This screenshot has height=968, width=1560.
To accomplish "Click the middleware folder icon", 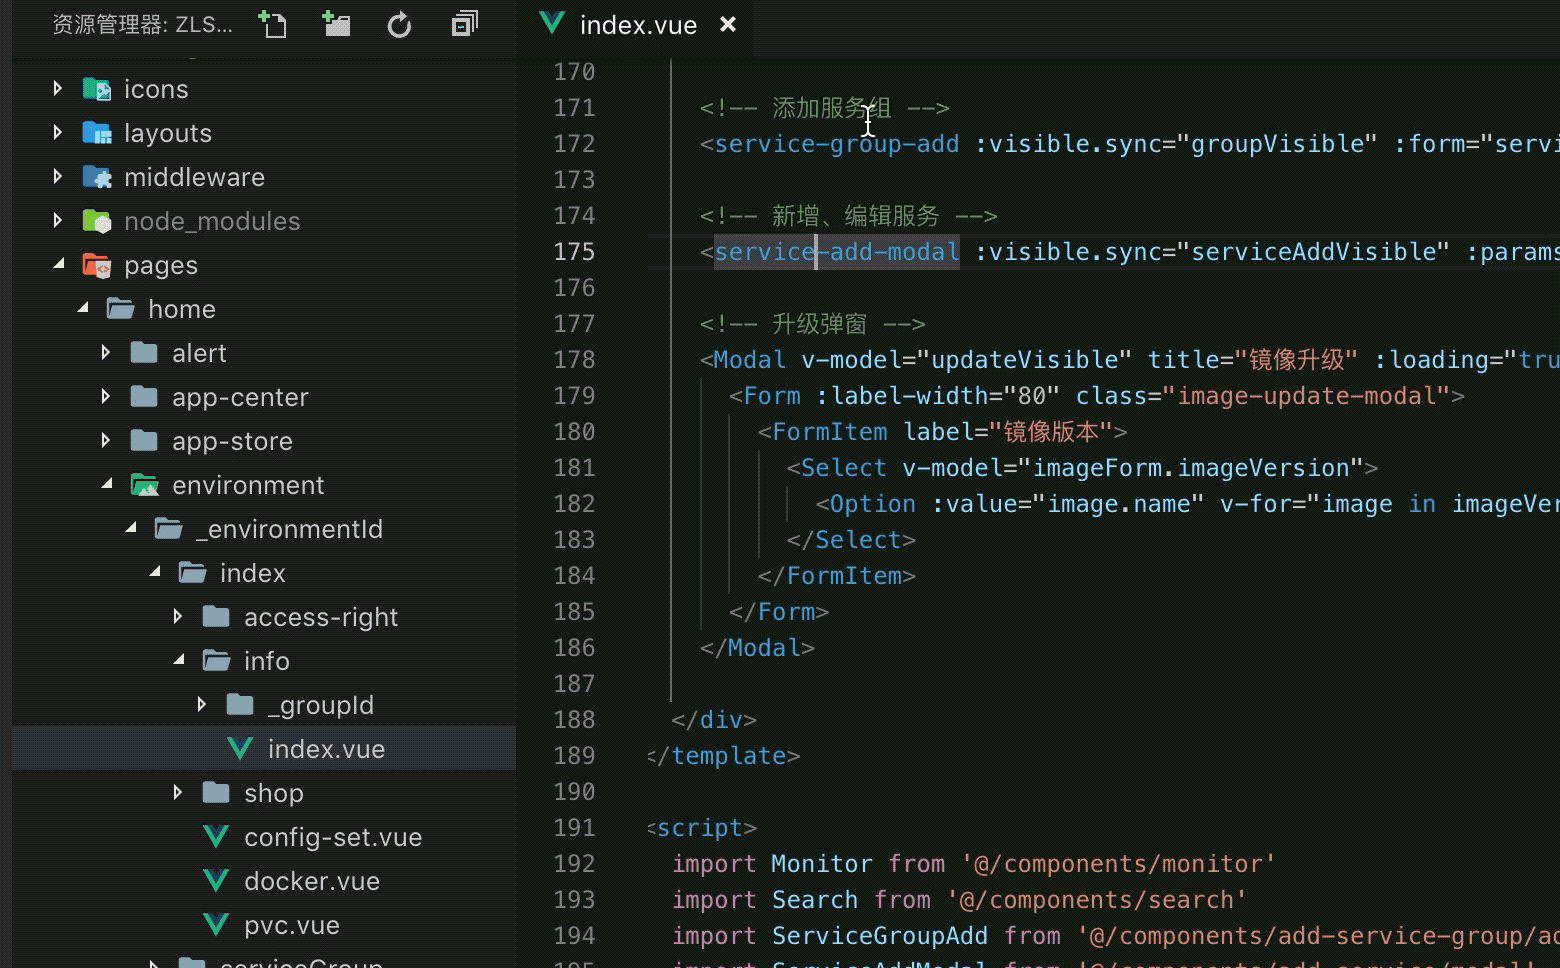I will pos(97,177).
